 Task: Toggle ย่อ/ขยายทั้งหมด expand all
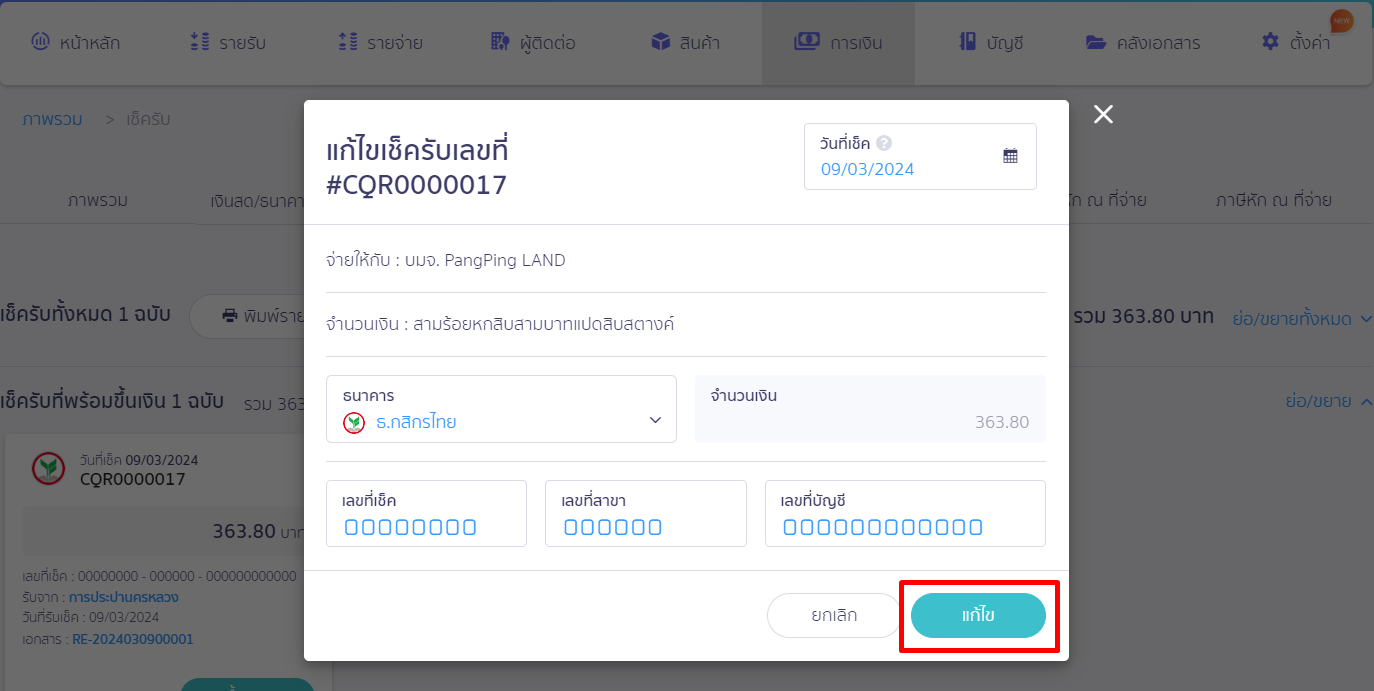[1302, 319]
